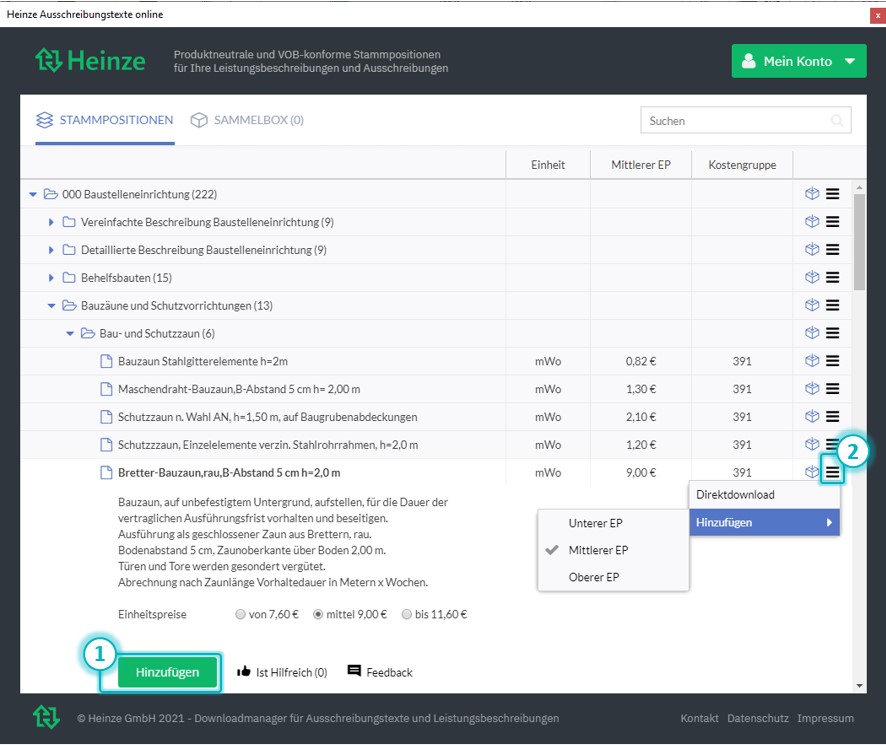The height and width of the screenshot is (745, 886).
Task: Open the Impressum footer link
Action: tap(826, 718)
